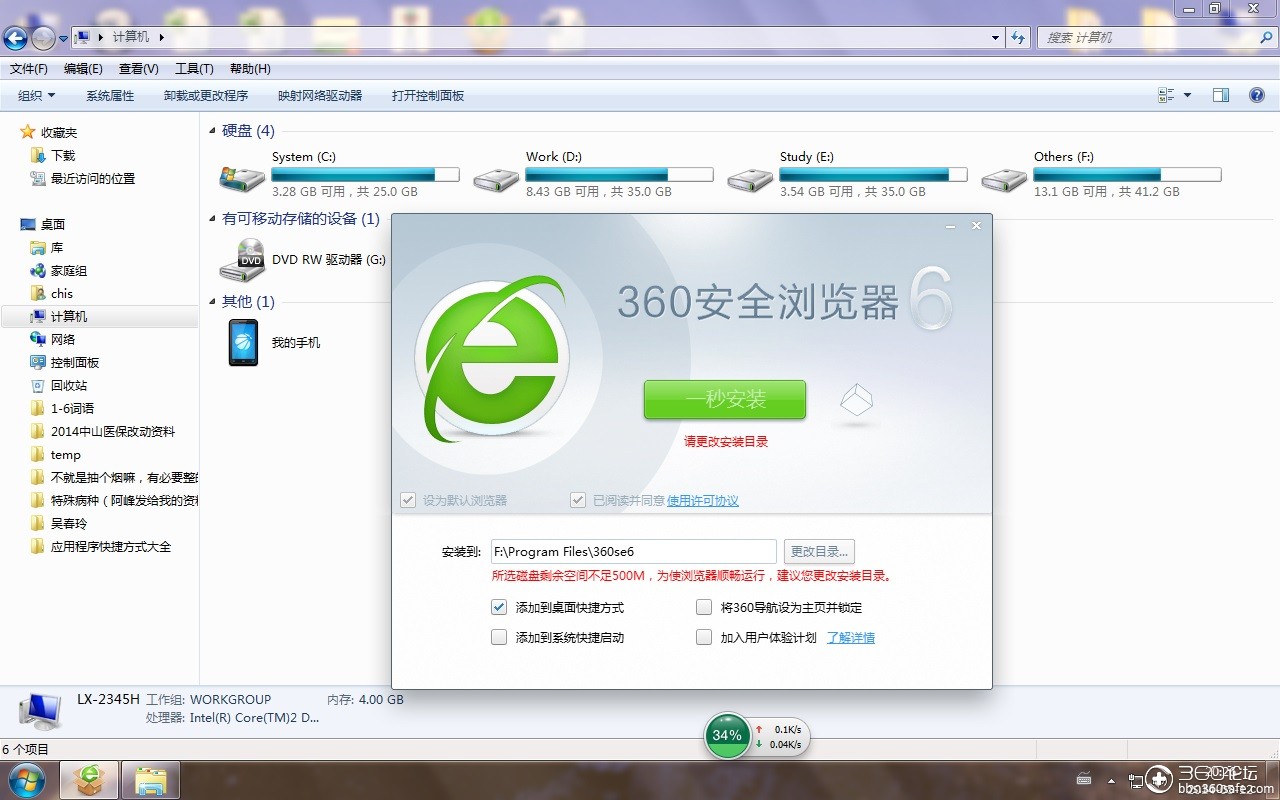
Task: Click the 网络 icon in the sidebar
Action: click(x=38, y=339)
